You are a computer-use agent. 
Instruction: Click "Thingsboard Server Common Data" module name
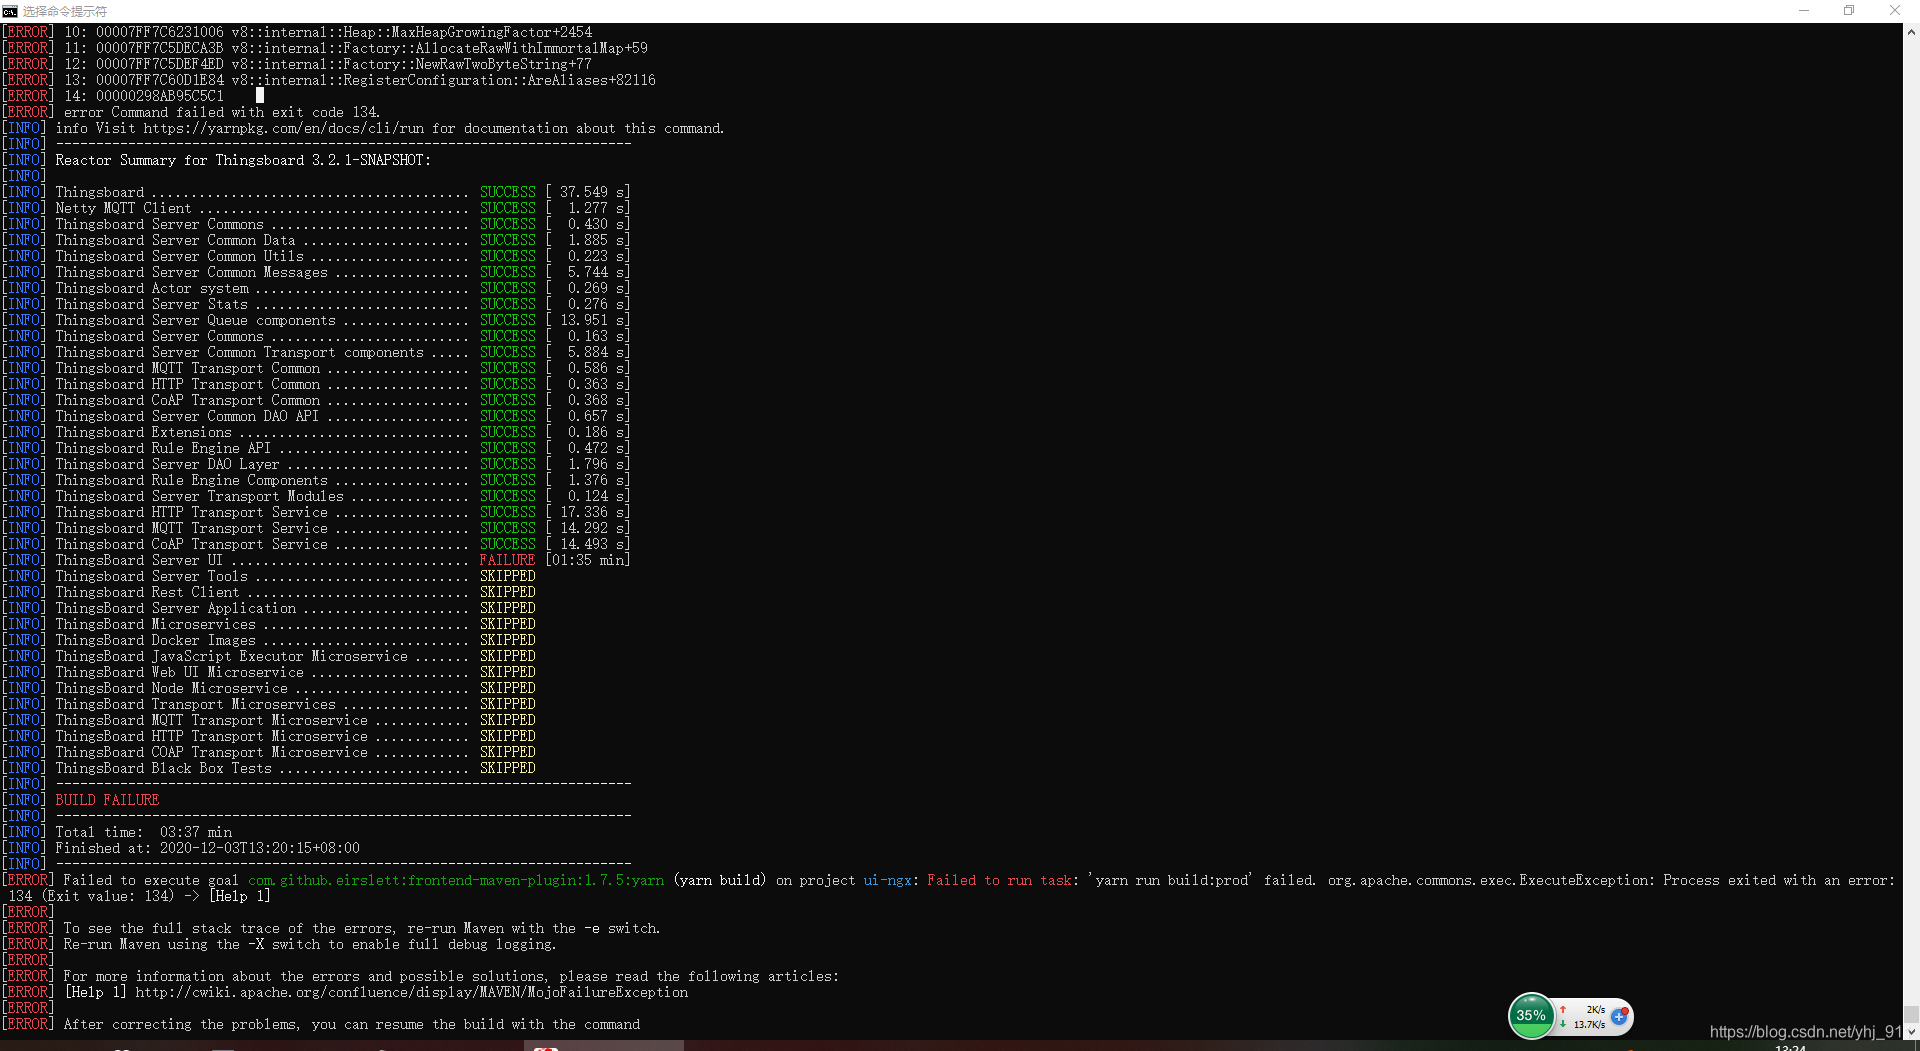(175, 240)
